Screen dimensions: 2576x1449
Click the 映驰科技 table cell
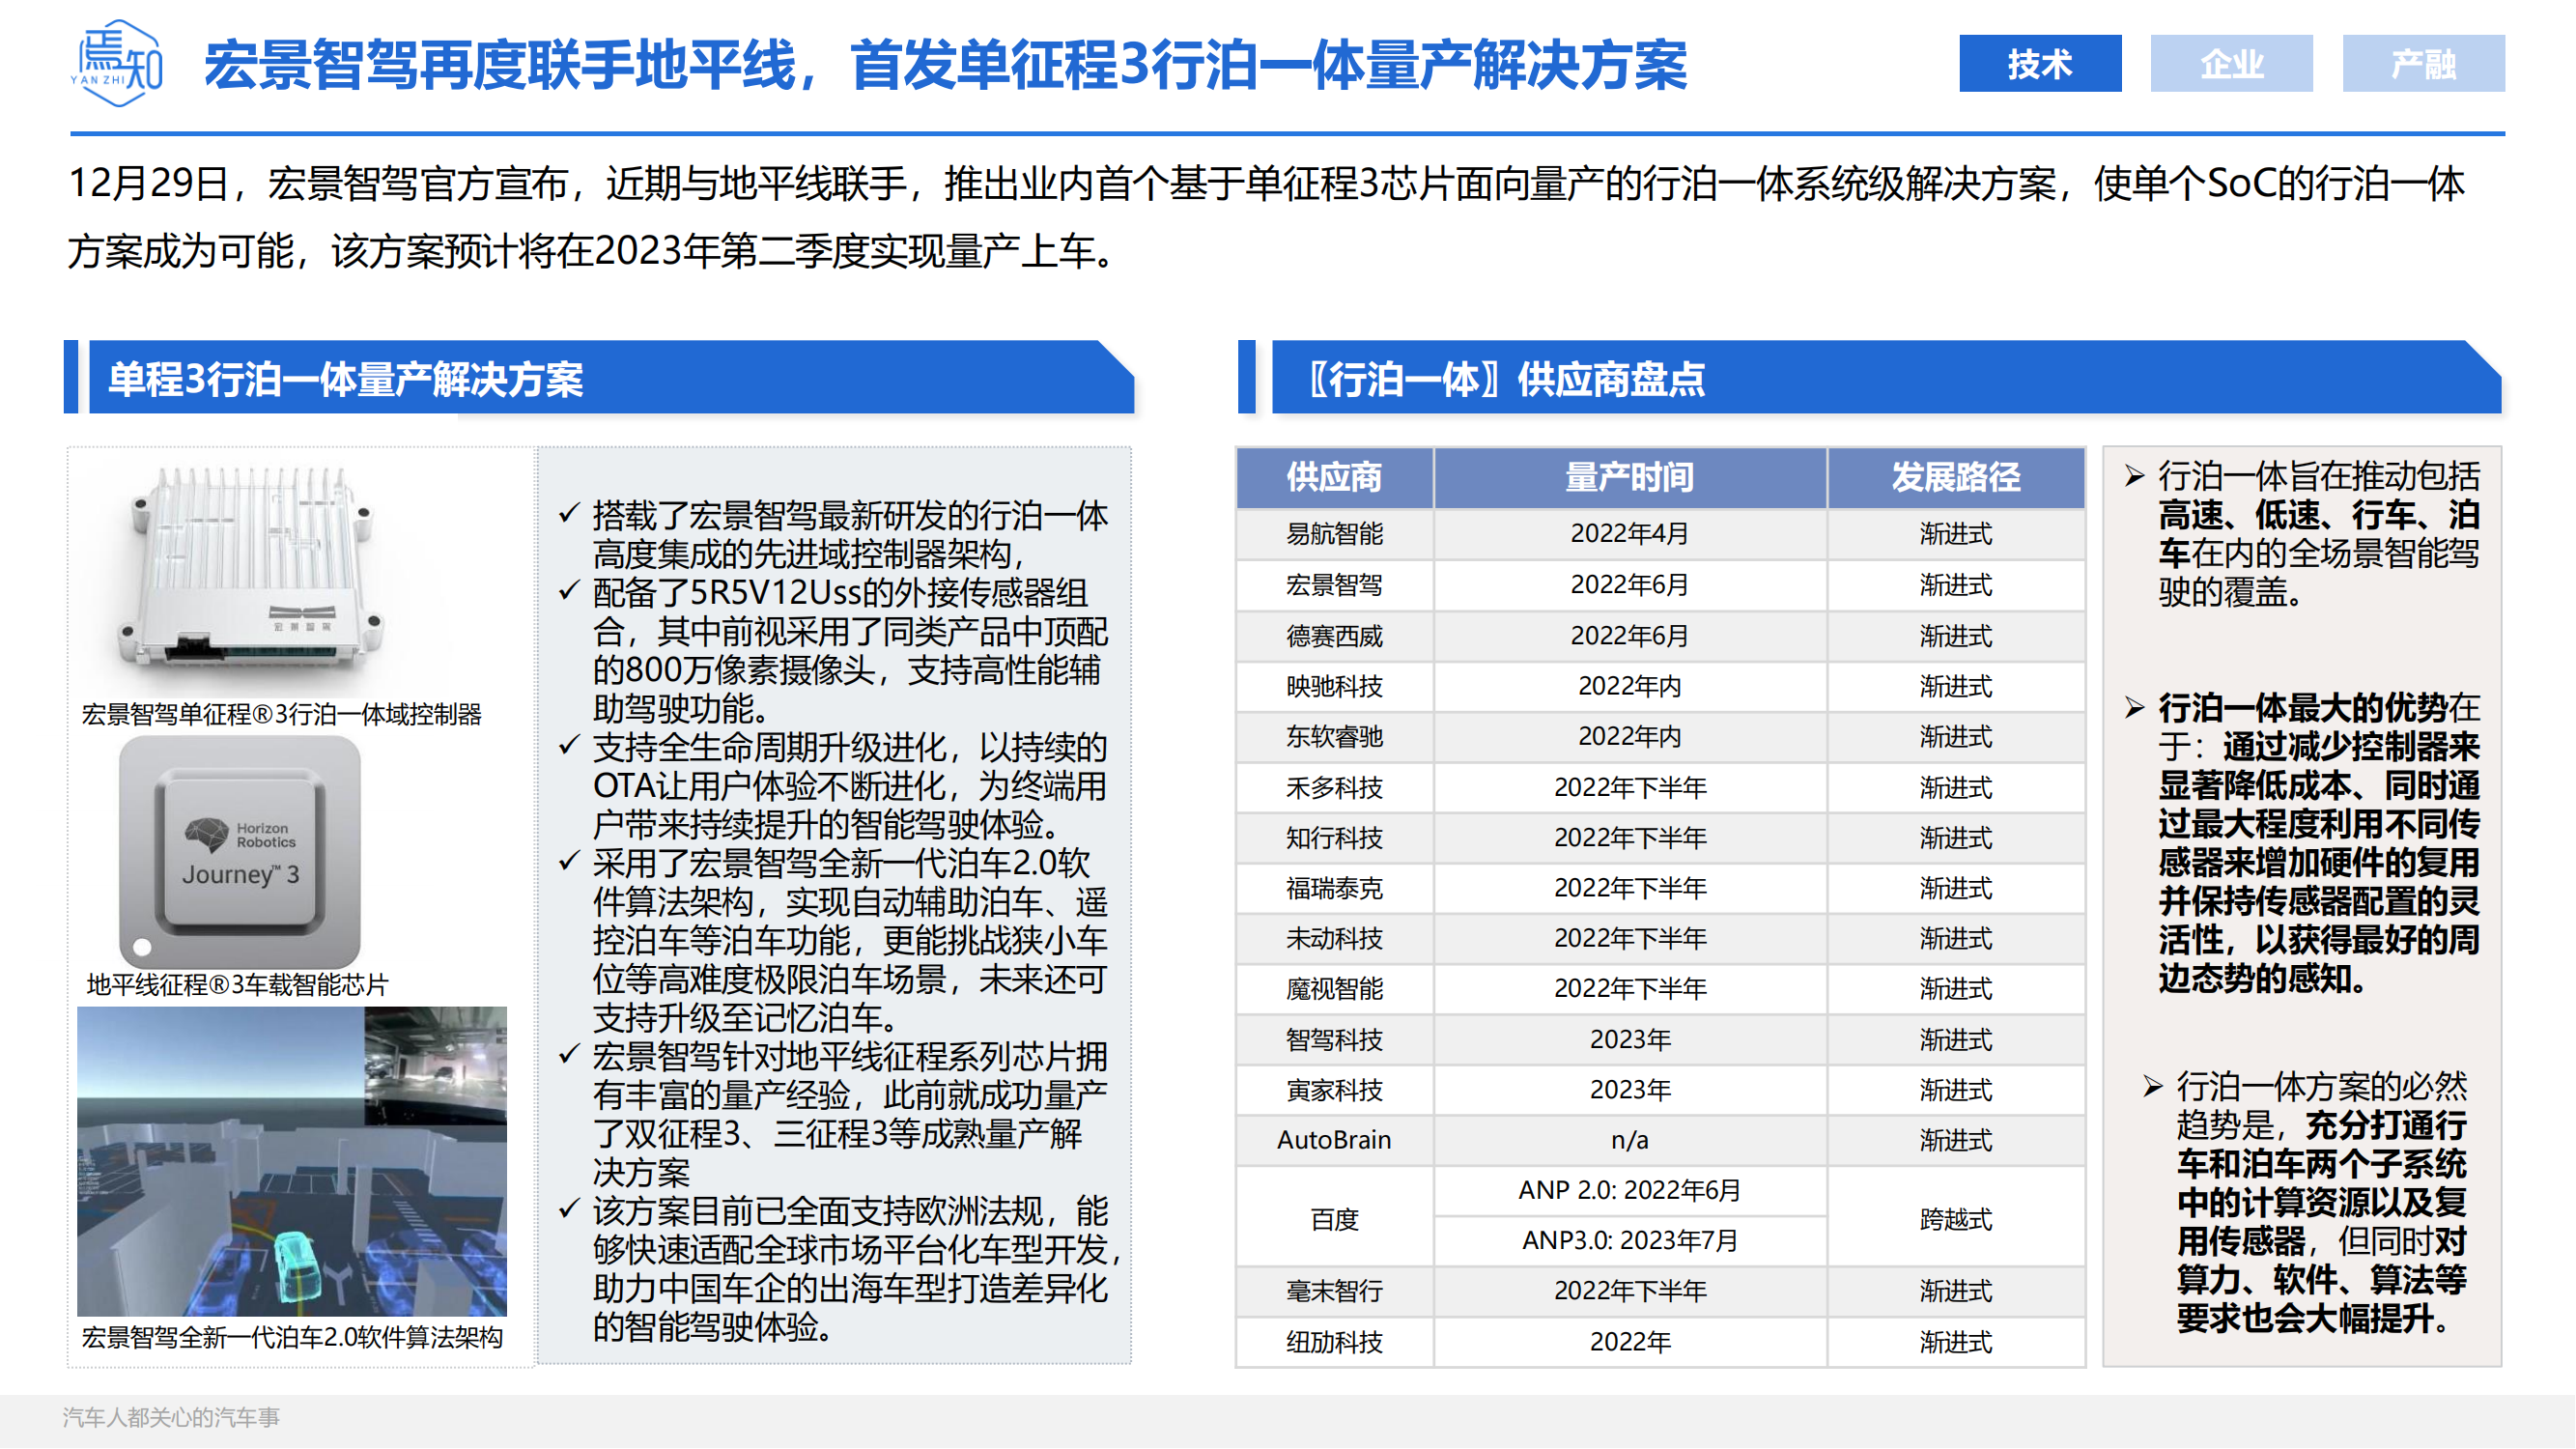[1335, 686]
